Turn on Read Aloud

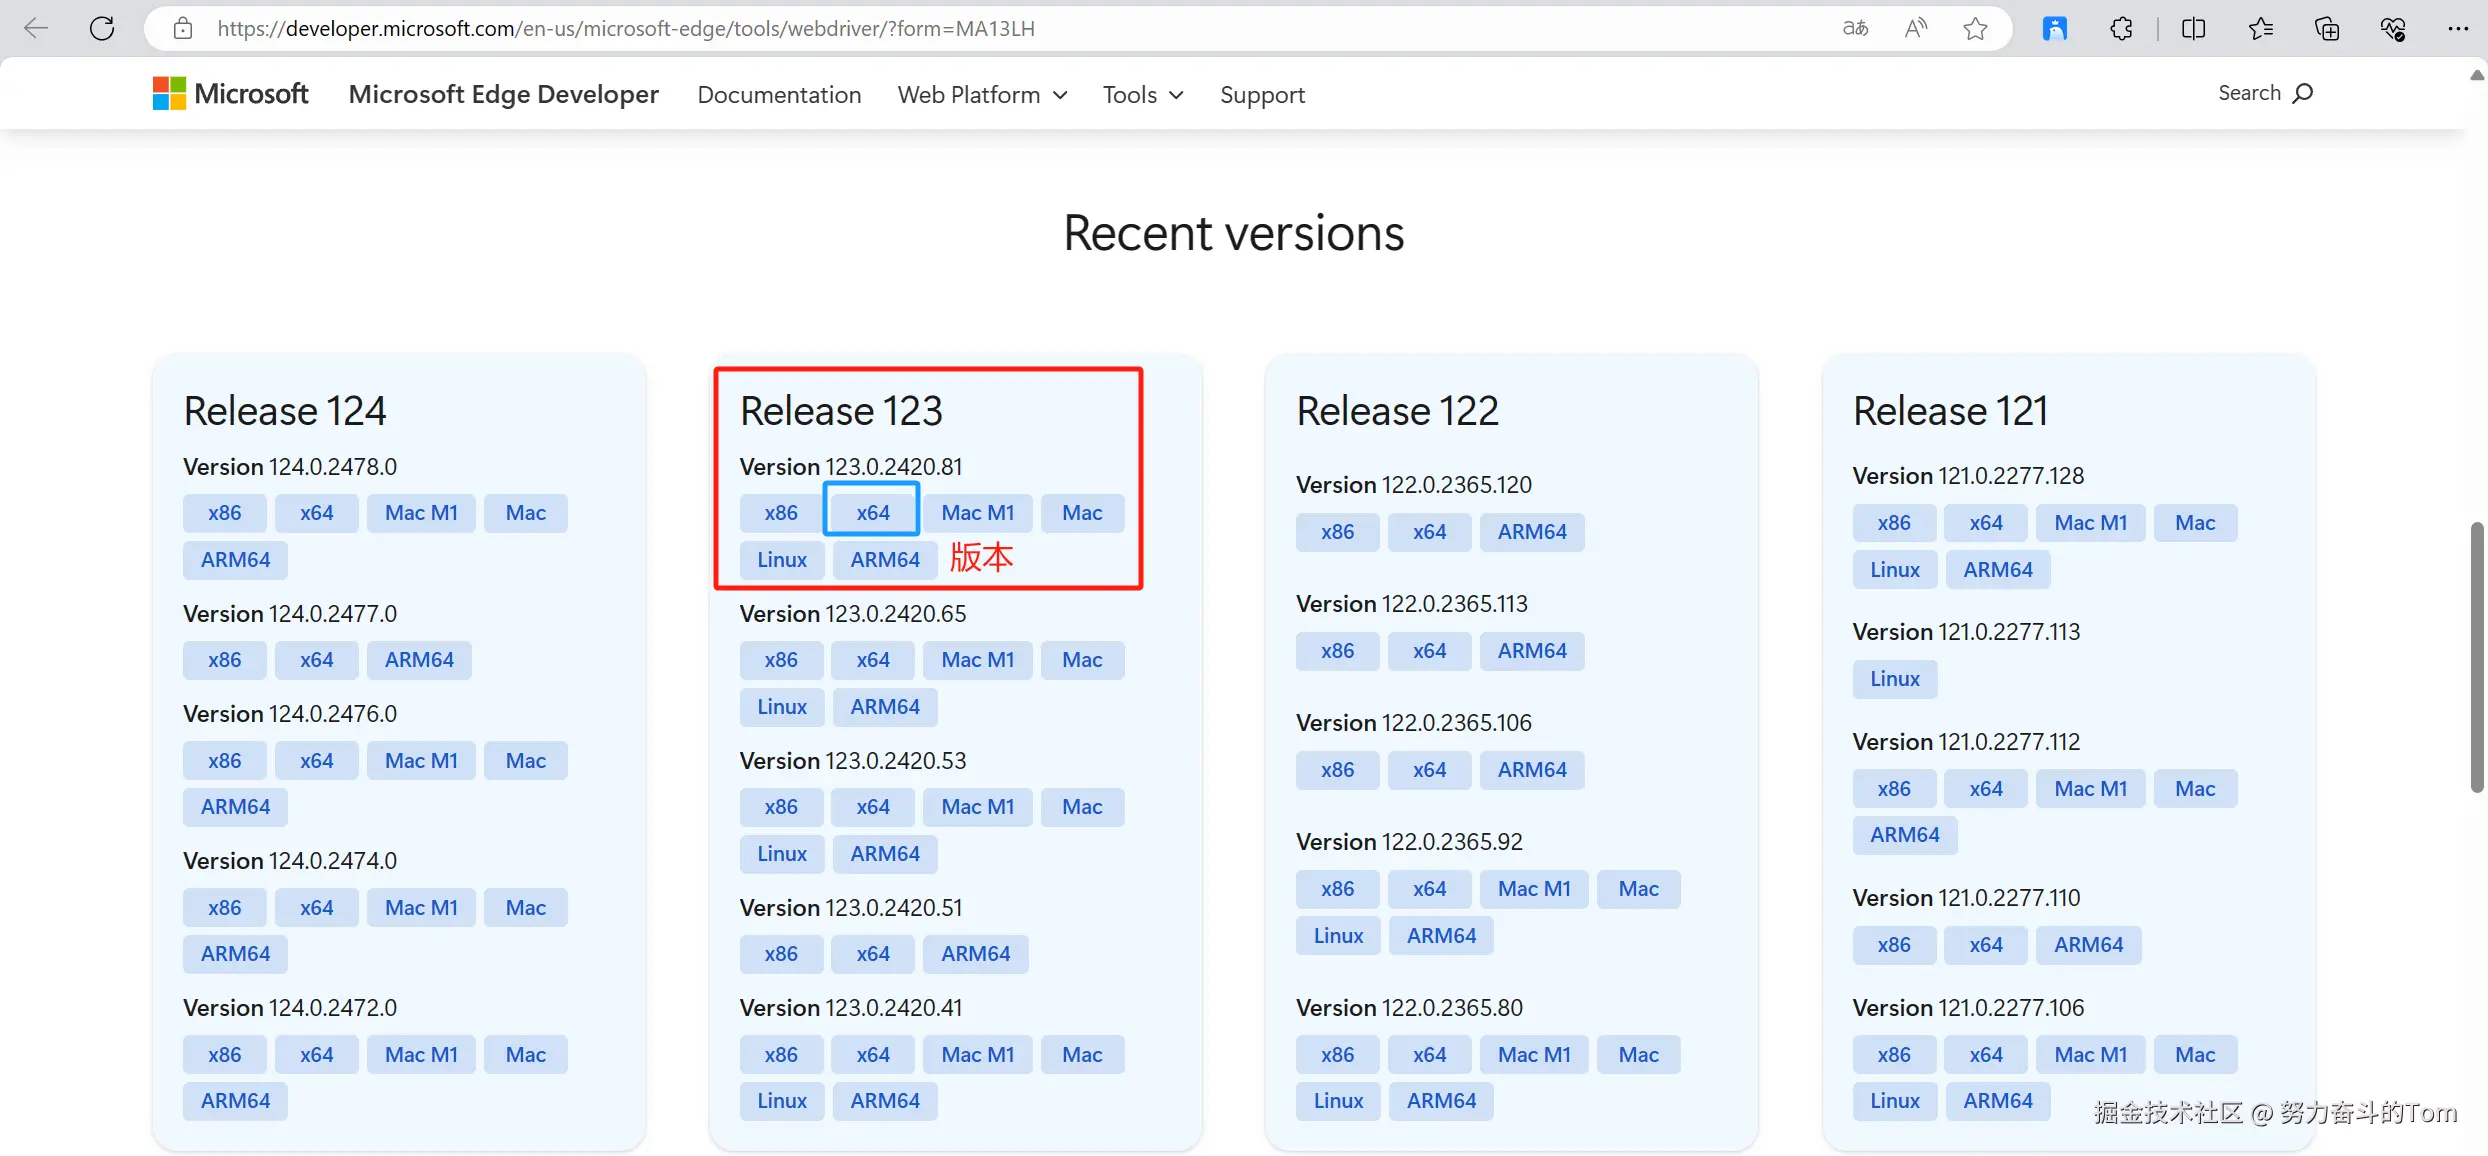[1915, 28]
